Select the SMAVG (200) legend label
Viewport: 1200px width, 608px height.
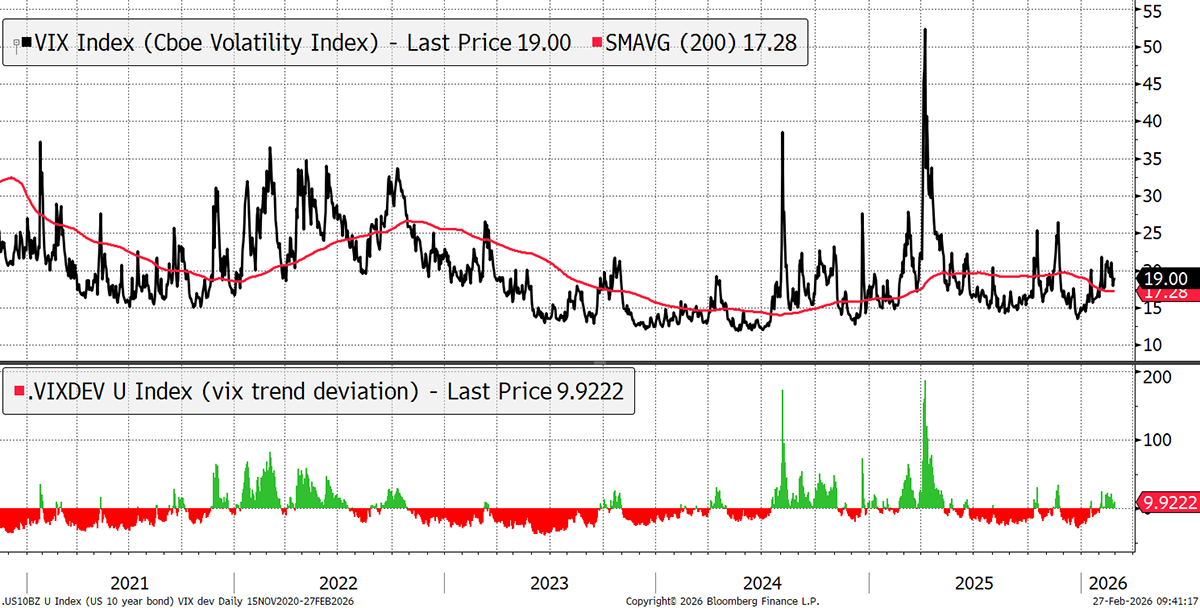[700, 42]
